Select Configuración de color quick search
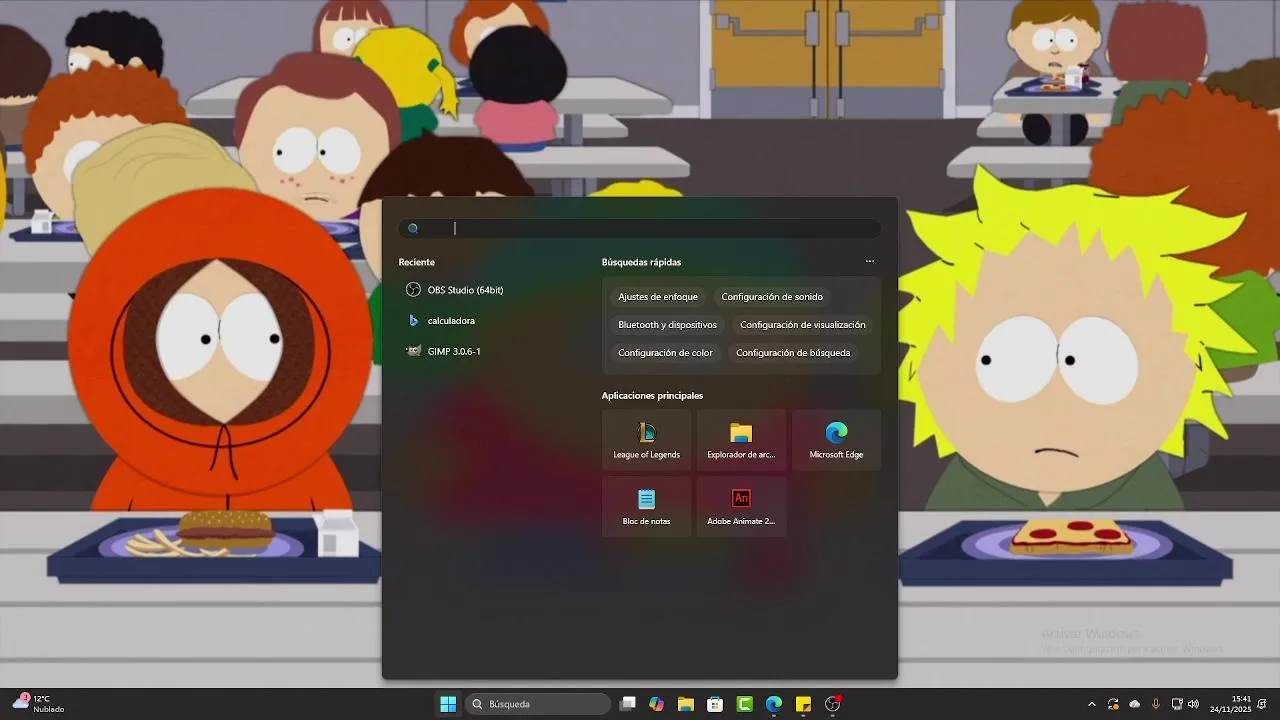Screen dimensions: 1280x720 pos(665,353)
